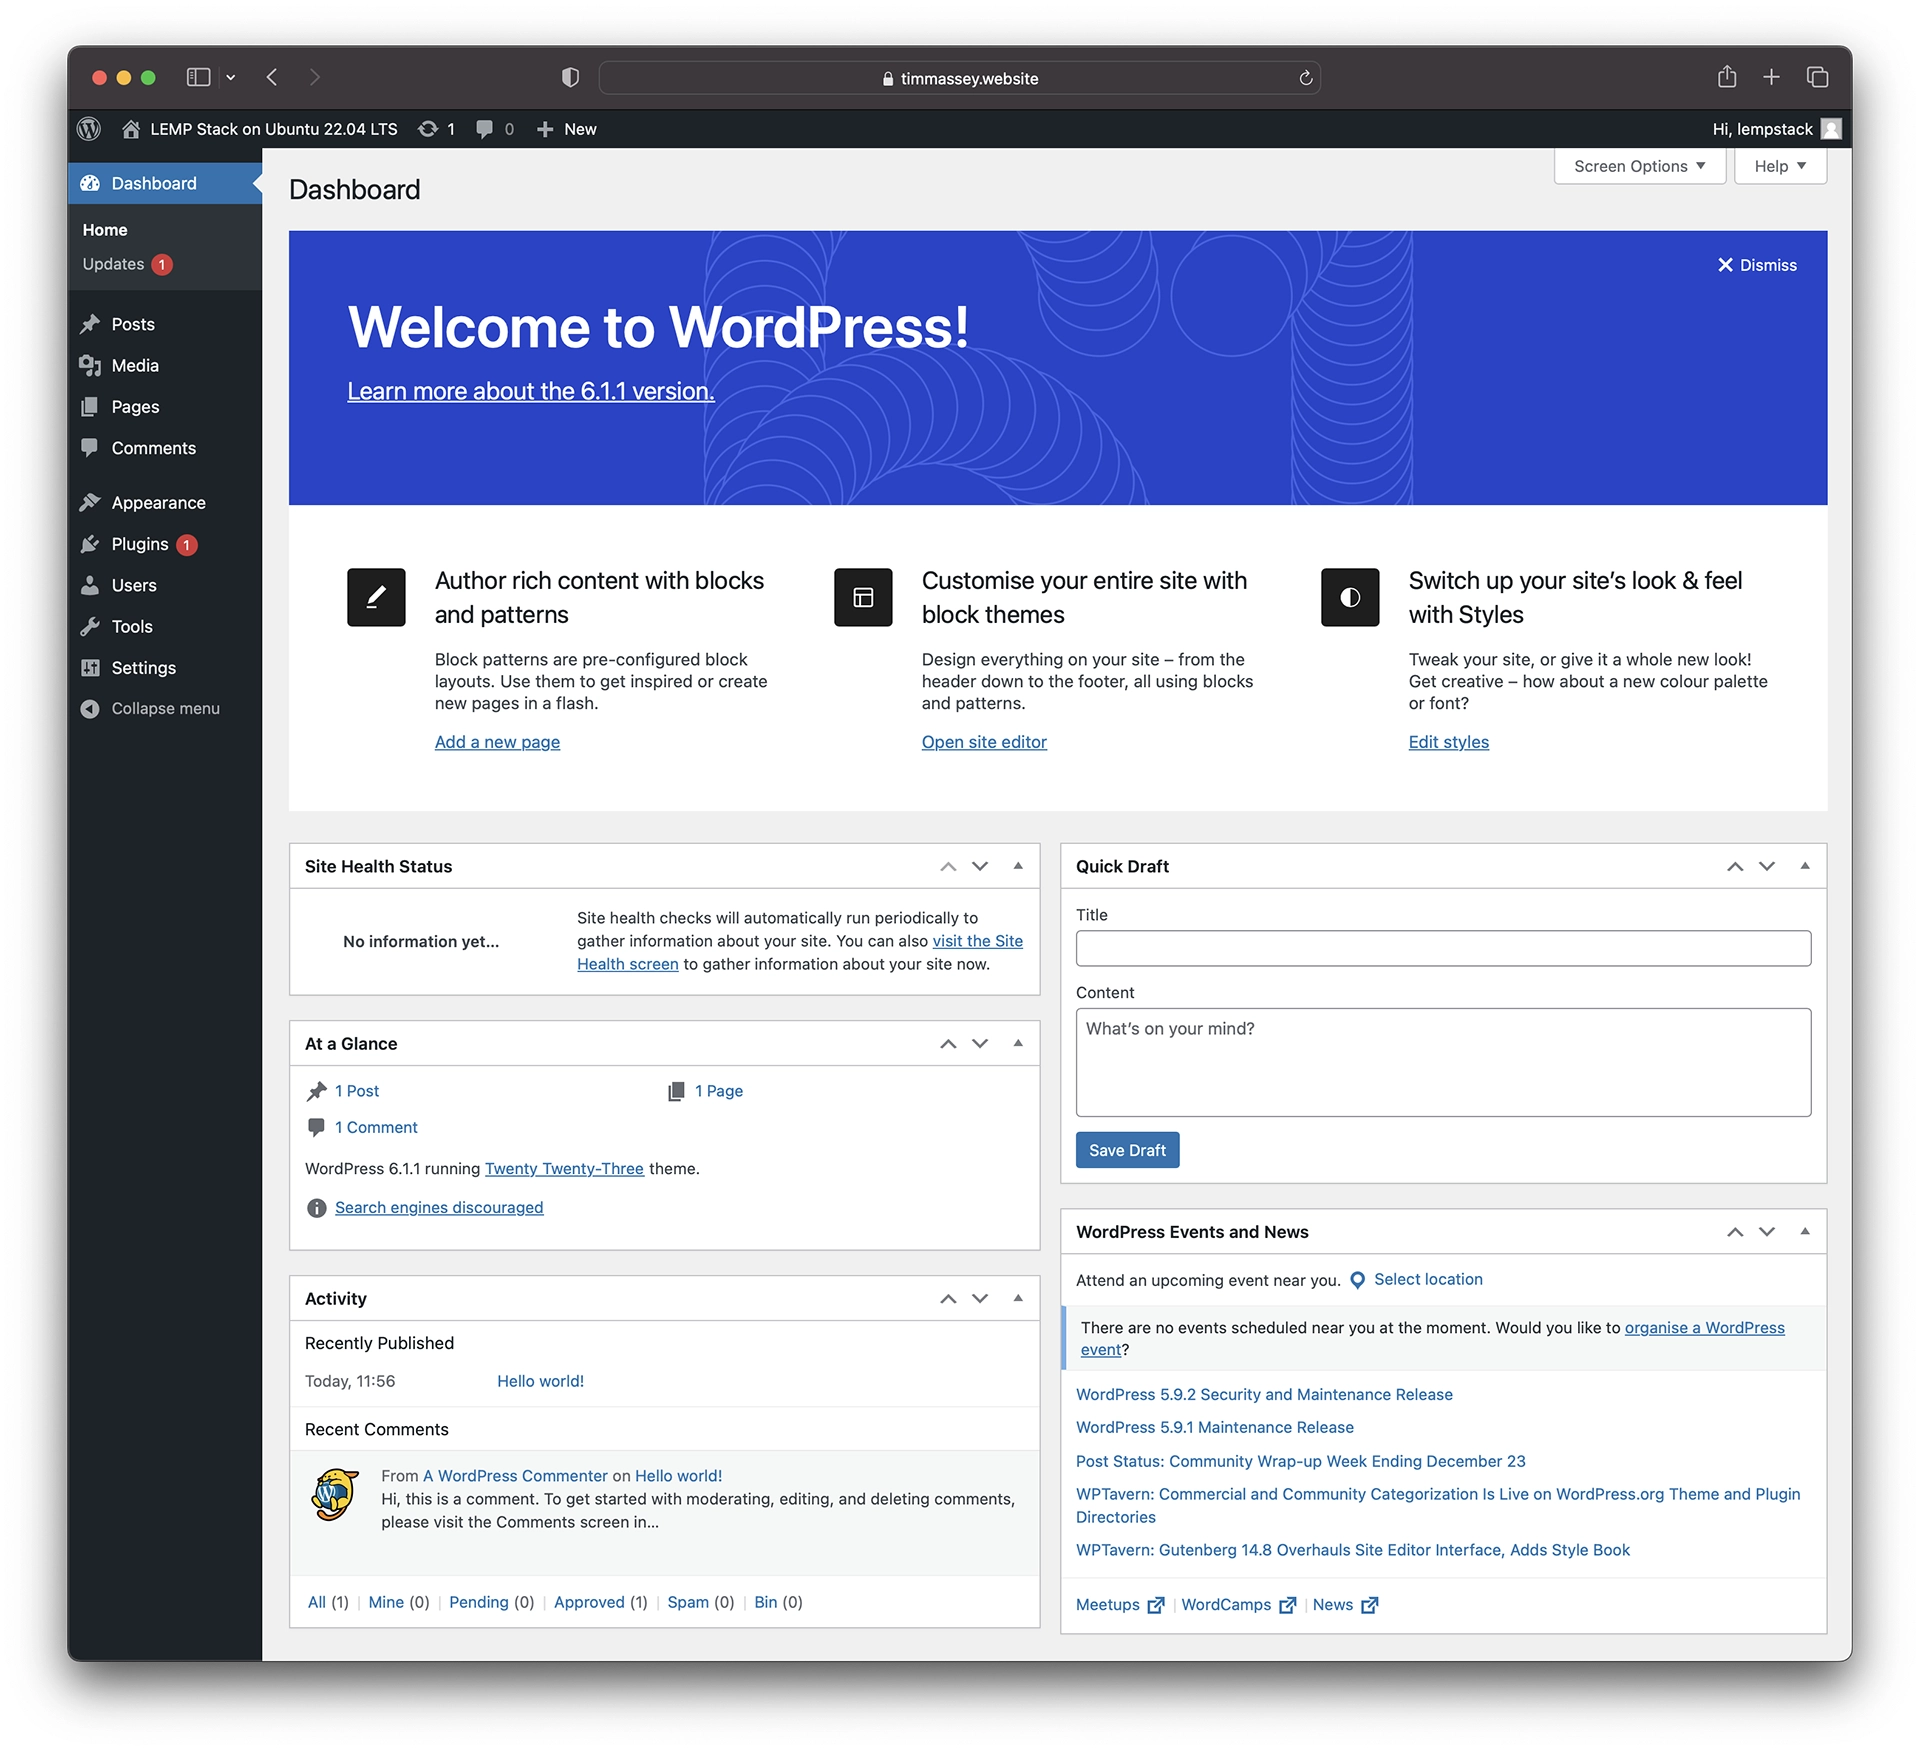Image resolution: width=1920 pixels, height=1751 pixels.
Task: Collapse the Activity panel
Action: [x=1018, y=1298]
